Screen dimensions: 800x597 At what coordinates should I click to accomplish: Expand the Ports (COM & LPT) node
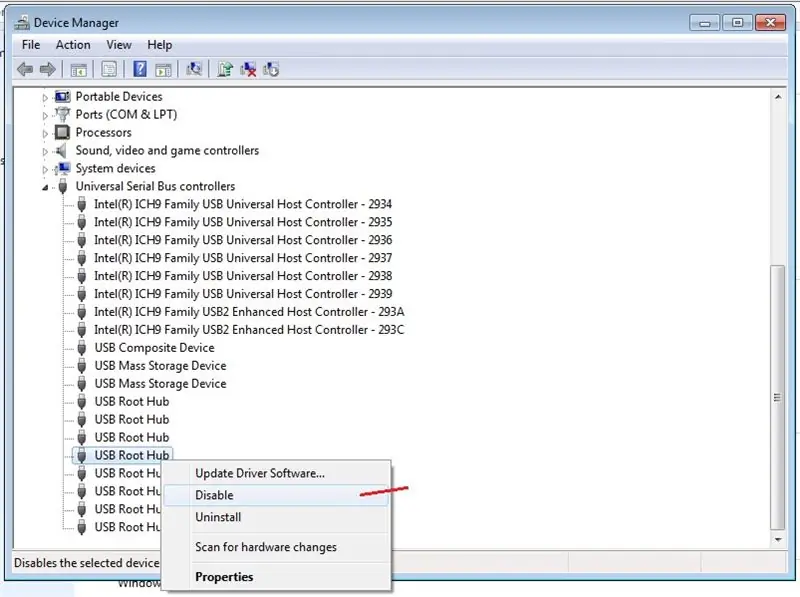[45, 115]
